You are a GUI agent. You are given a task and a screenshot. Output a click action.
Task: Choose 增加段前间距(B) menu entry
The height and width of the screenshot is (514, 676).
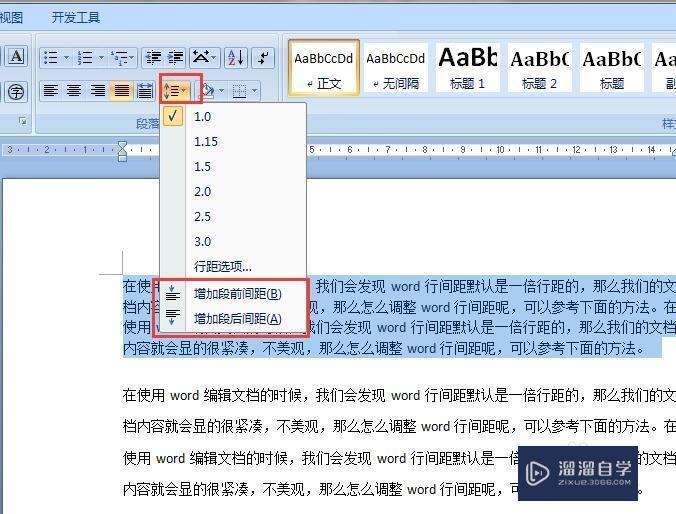point(233,294)
